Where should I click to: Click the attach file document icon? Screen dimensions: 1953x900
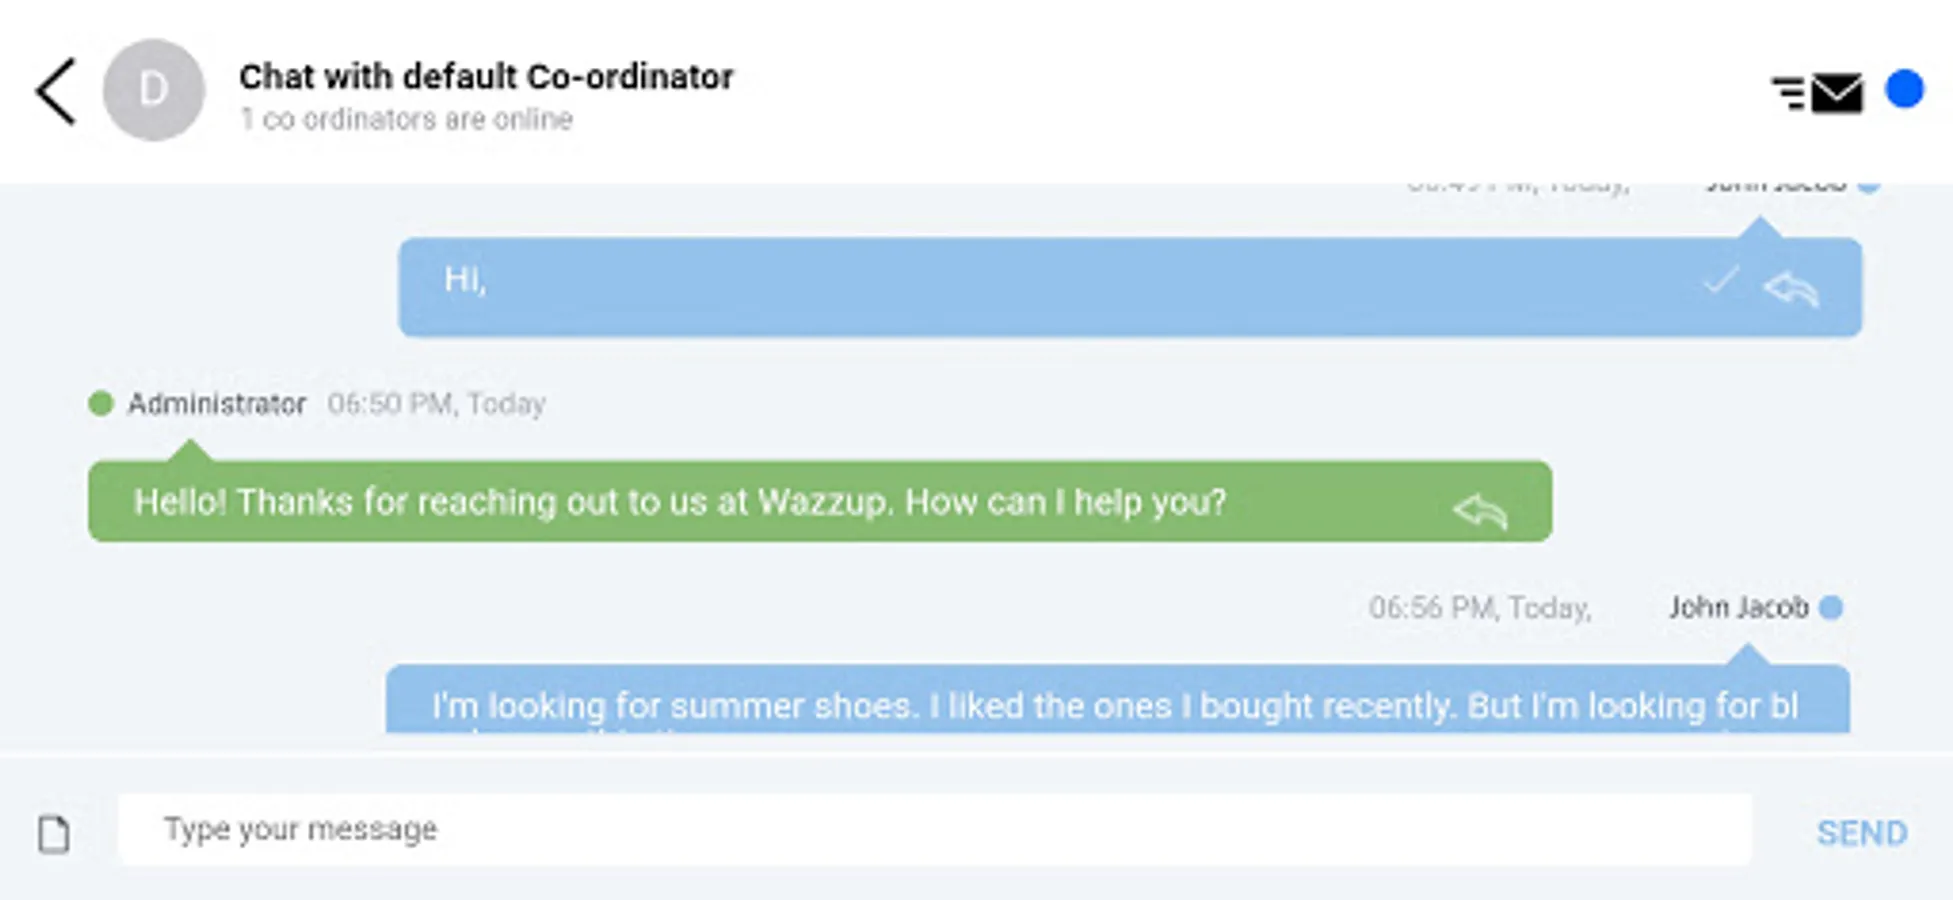[54, 834]
